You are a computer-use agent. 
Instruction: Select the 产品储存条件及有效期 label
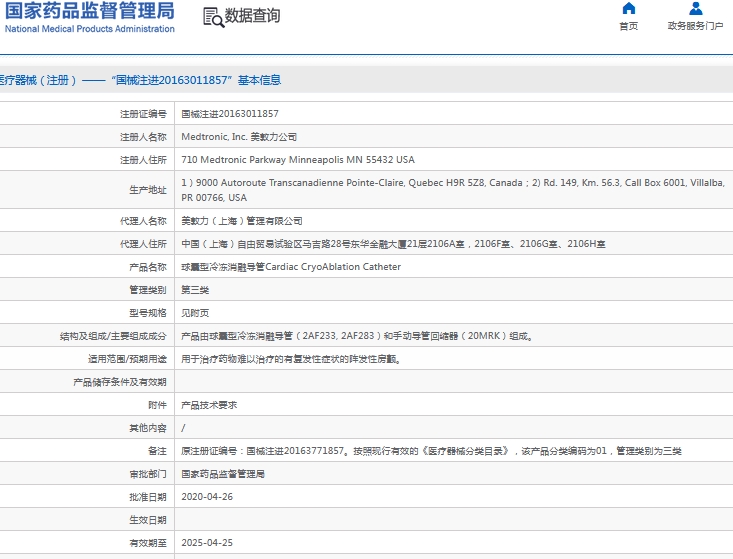tap(120, 382)
